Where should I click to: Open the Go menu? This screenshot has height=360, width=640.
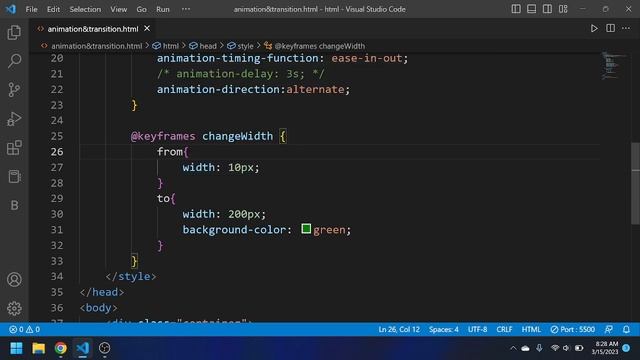[141, 9]
